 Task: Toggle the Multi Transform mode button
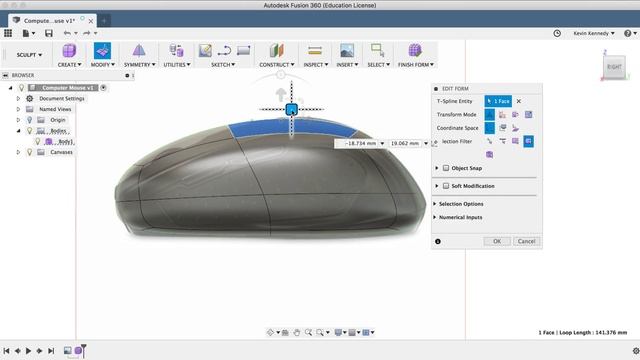tap(489, 115)
